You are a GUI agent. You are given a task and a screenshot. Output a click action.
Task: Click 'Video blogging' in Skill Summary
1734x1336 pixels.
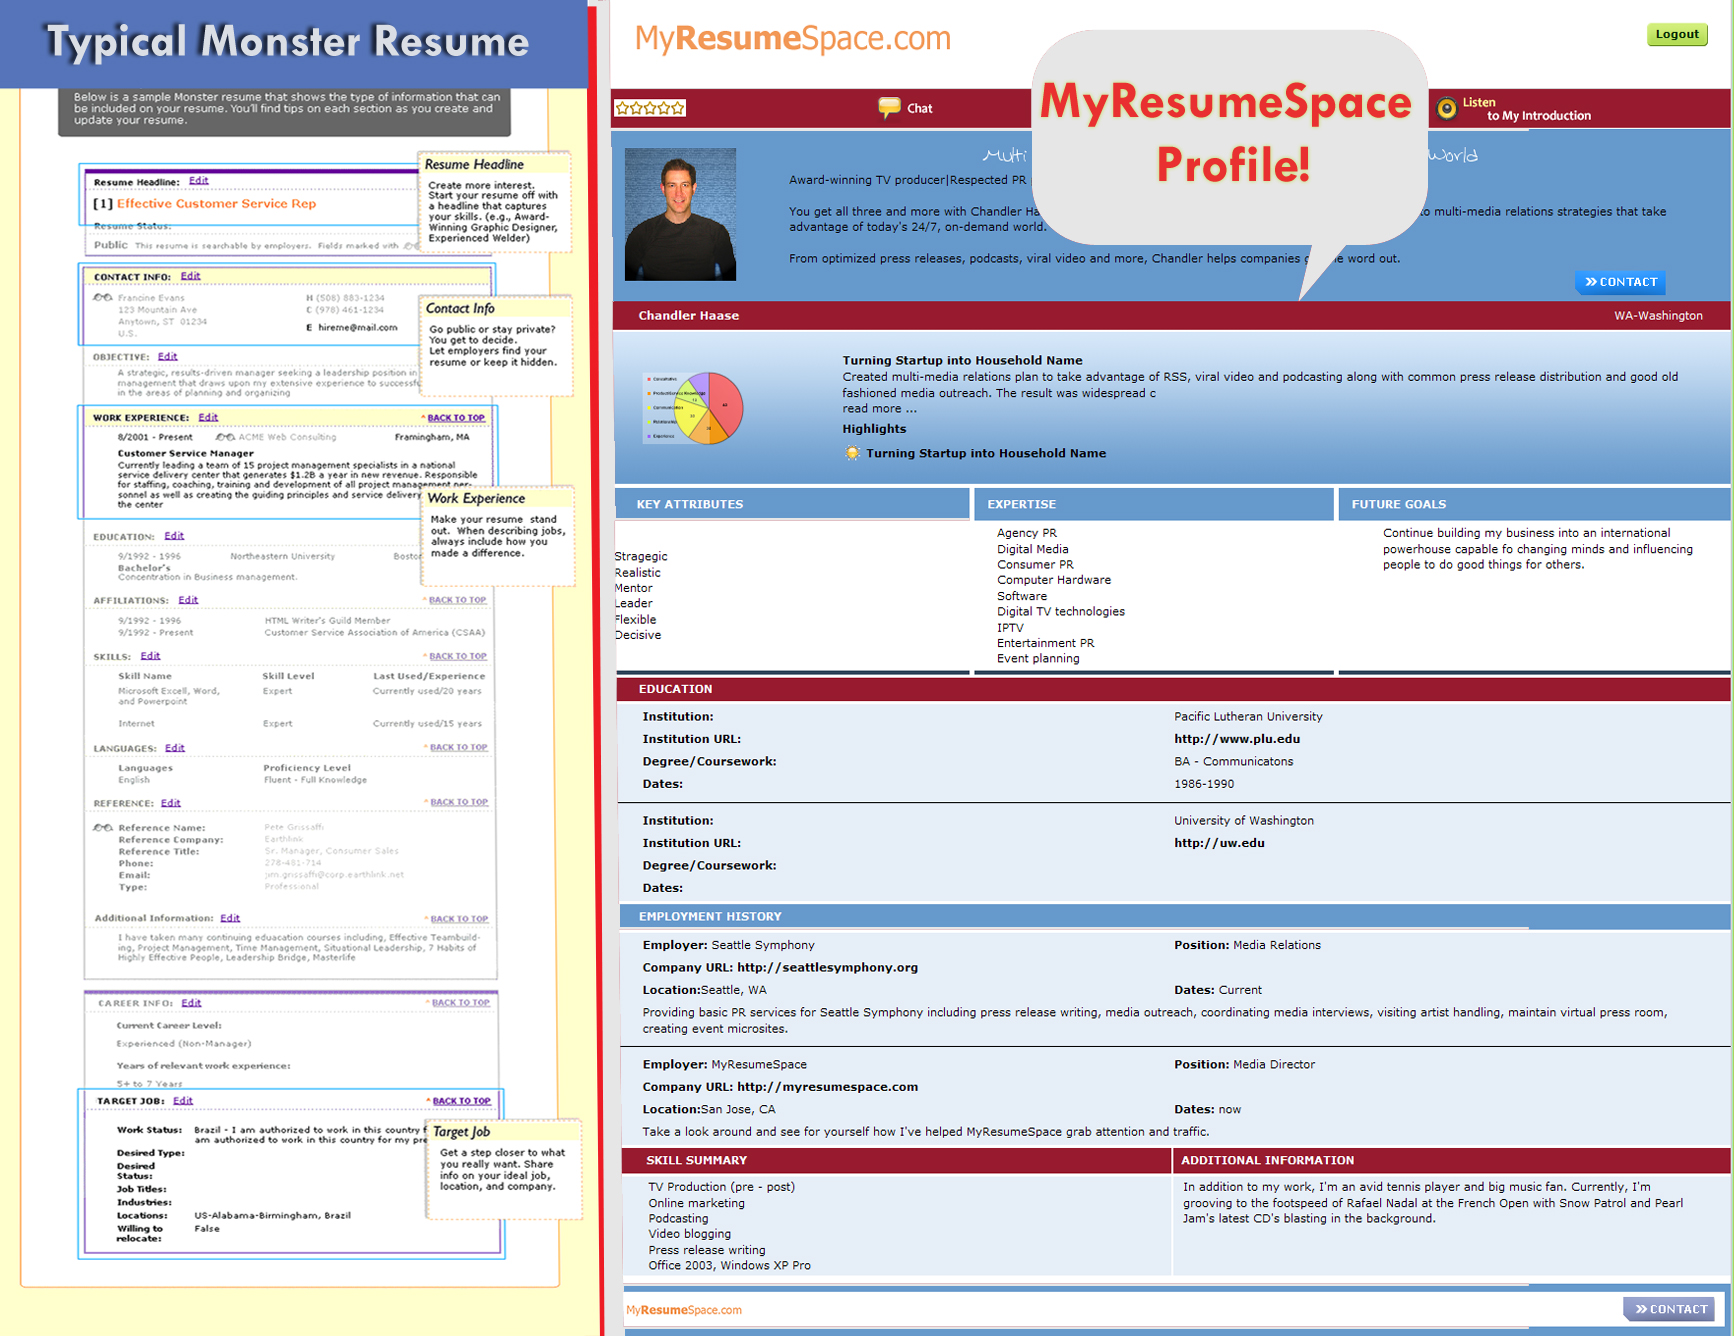point(690,1234)
